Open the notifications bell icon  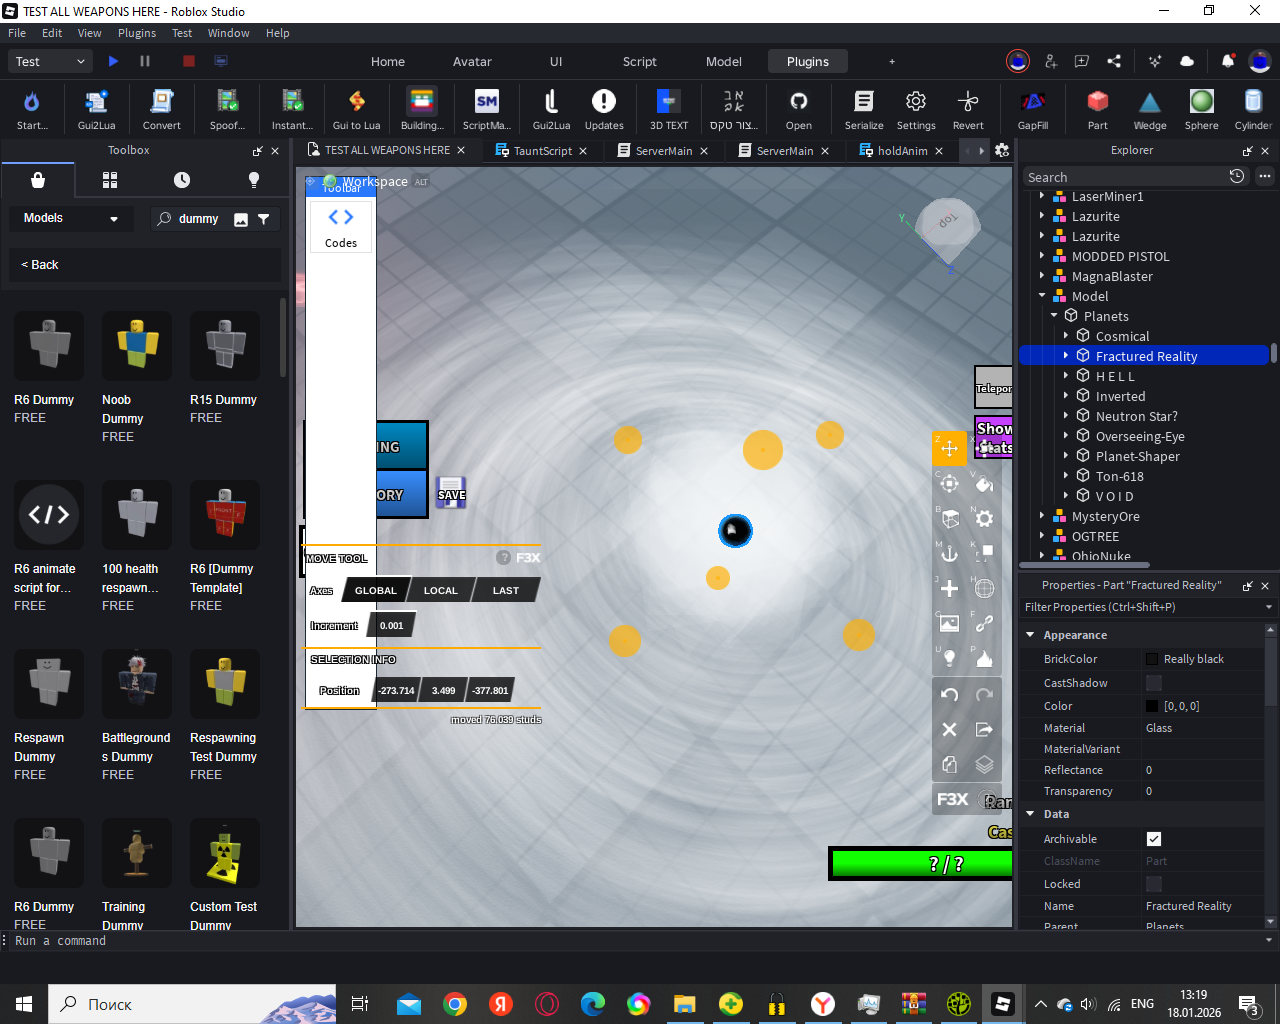(x=1227, y=61)
